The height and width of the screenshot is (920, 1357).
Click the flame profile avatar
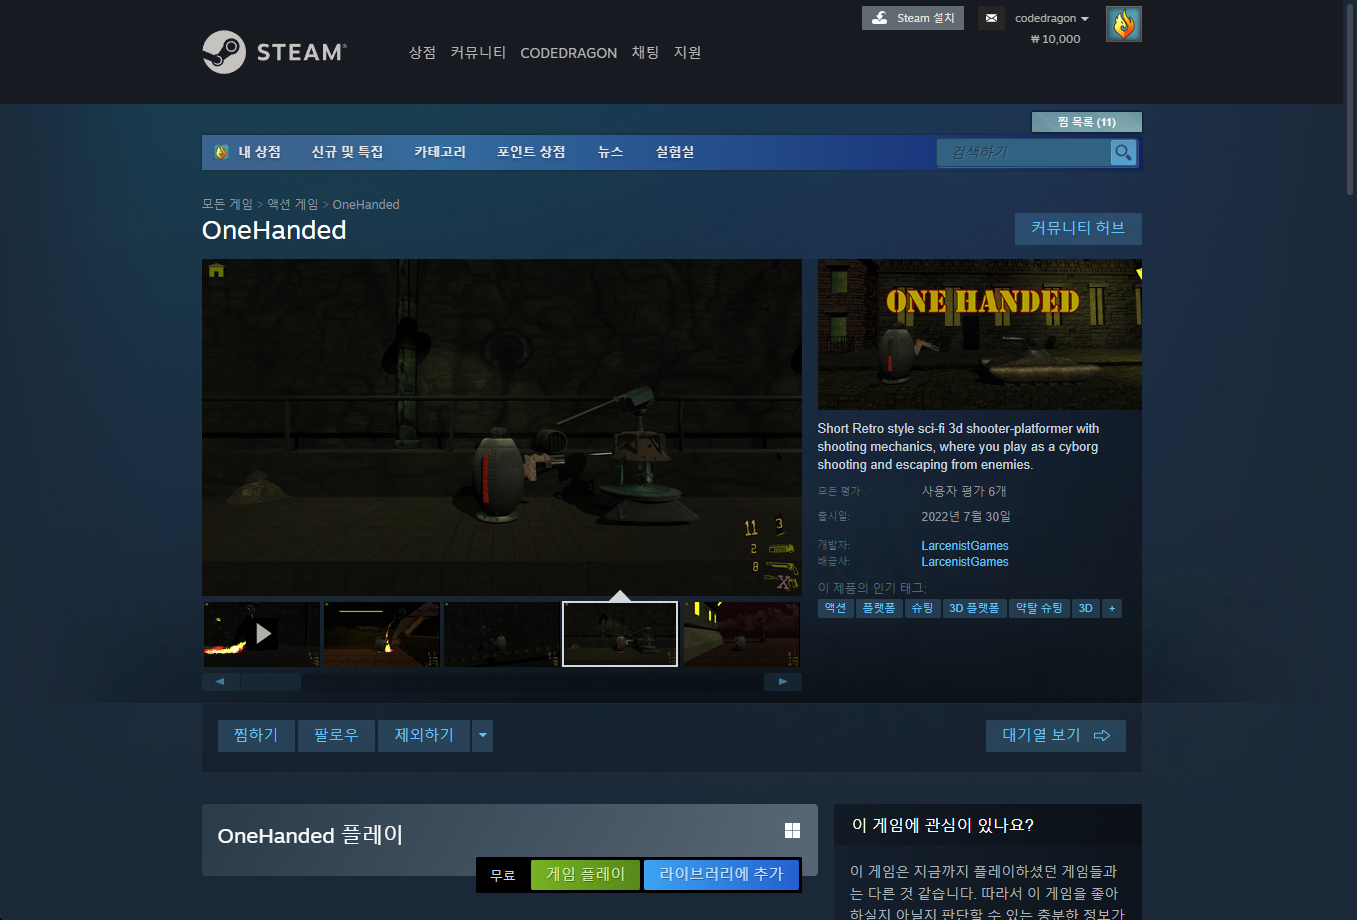tap(1124, 24)
